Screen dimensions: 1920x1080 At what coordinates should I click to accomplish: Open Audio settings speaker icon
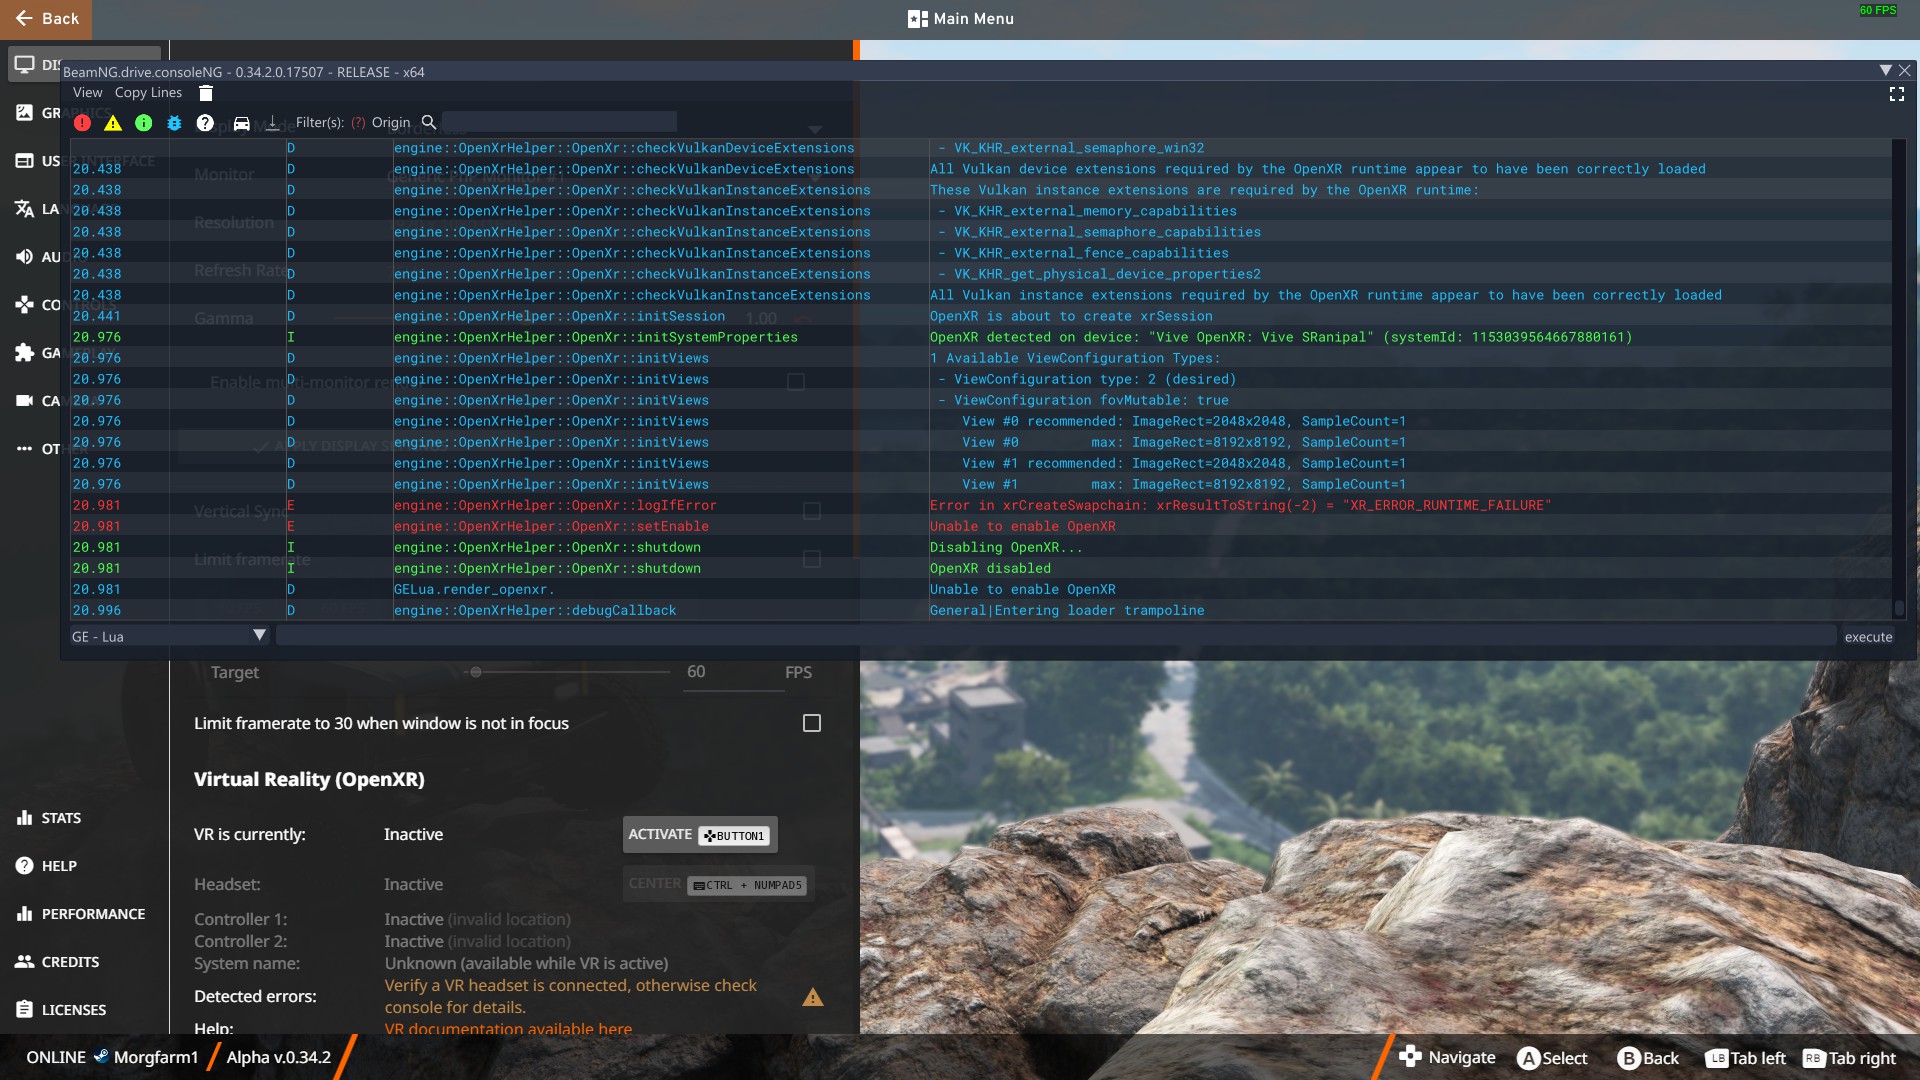[24, 257]
